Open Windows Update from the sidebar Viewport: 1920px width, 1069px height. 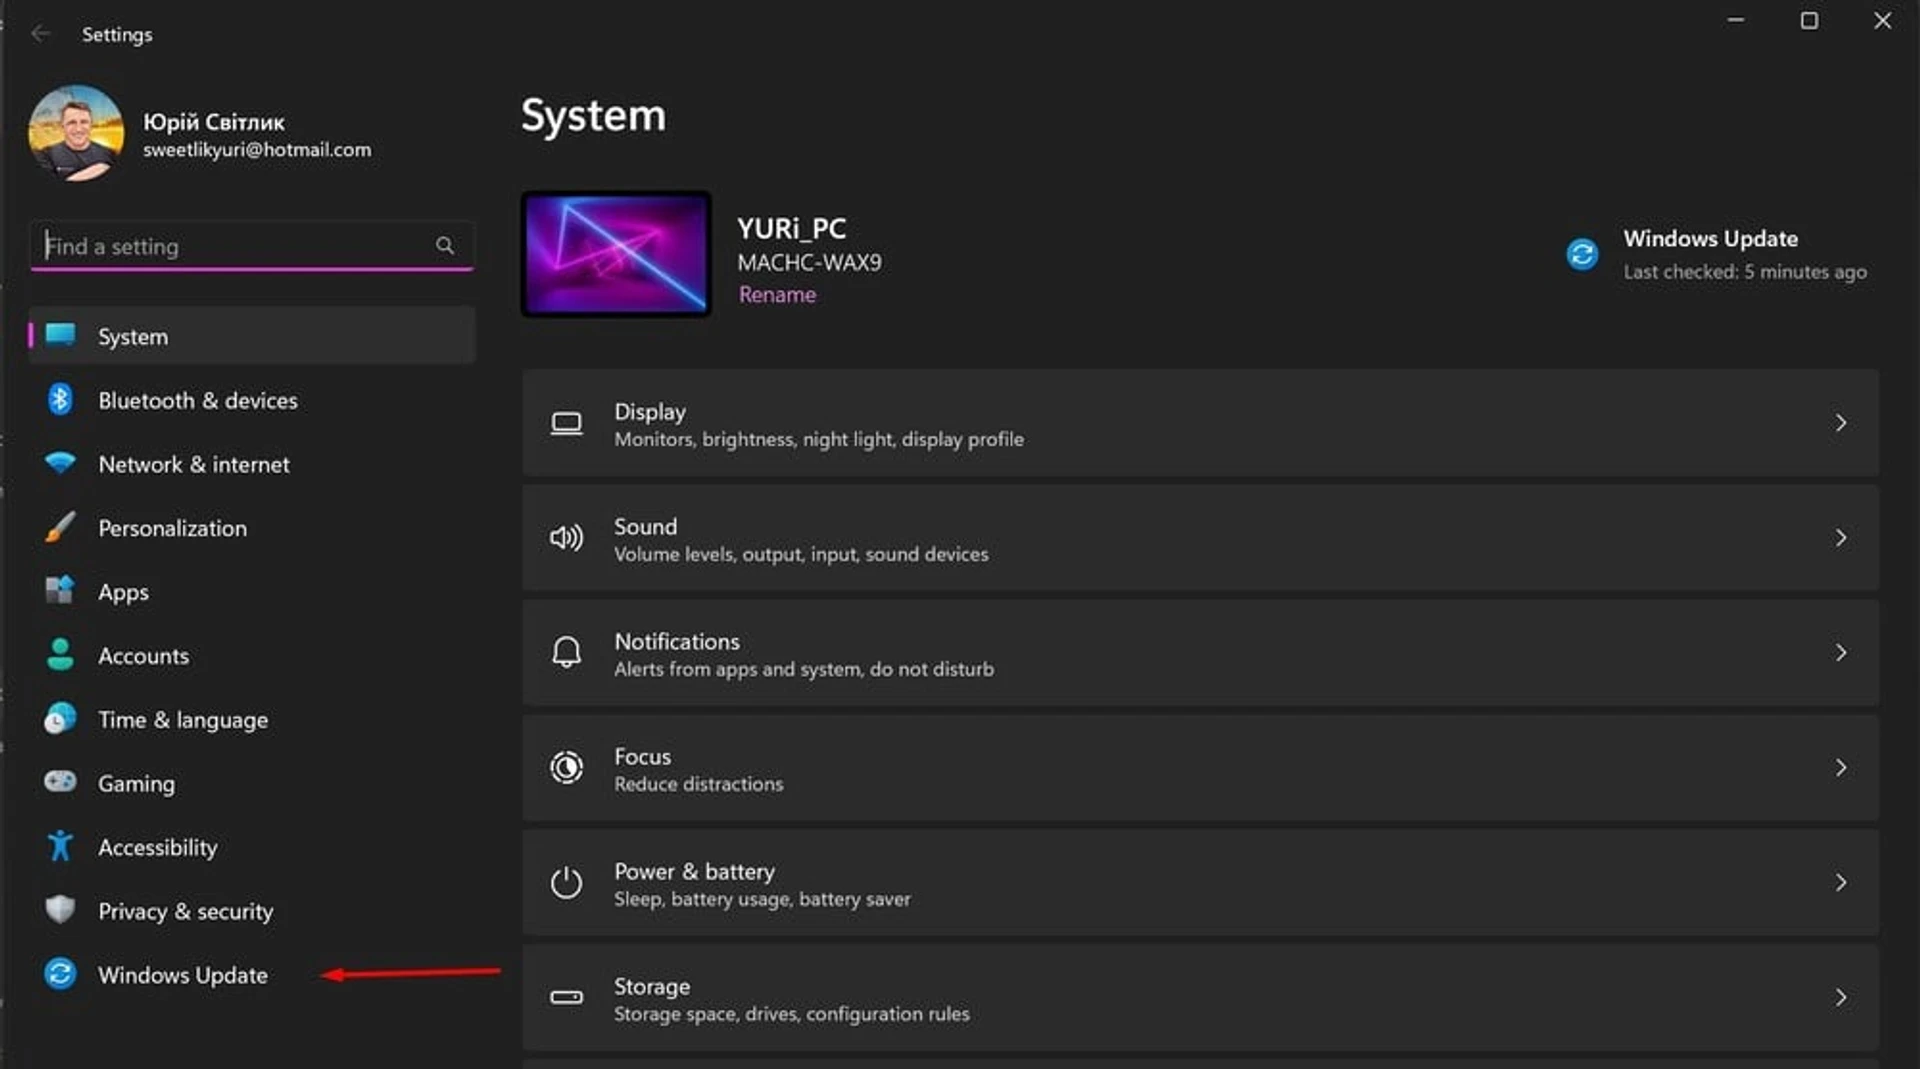(x=252, y=975)
